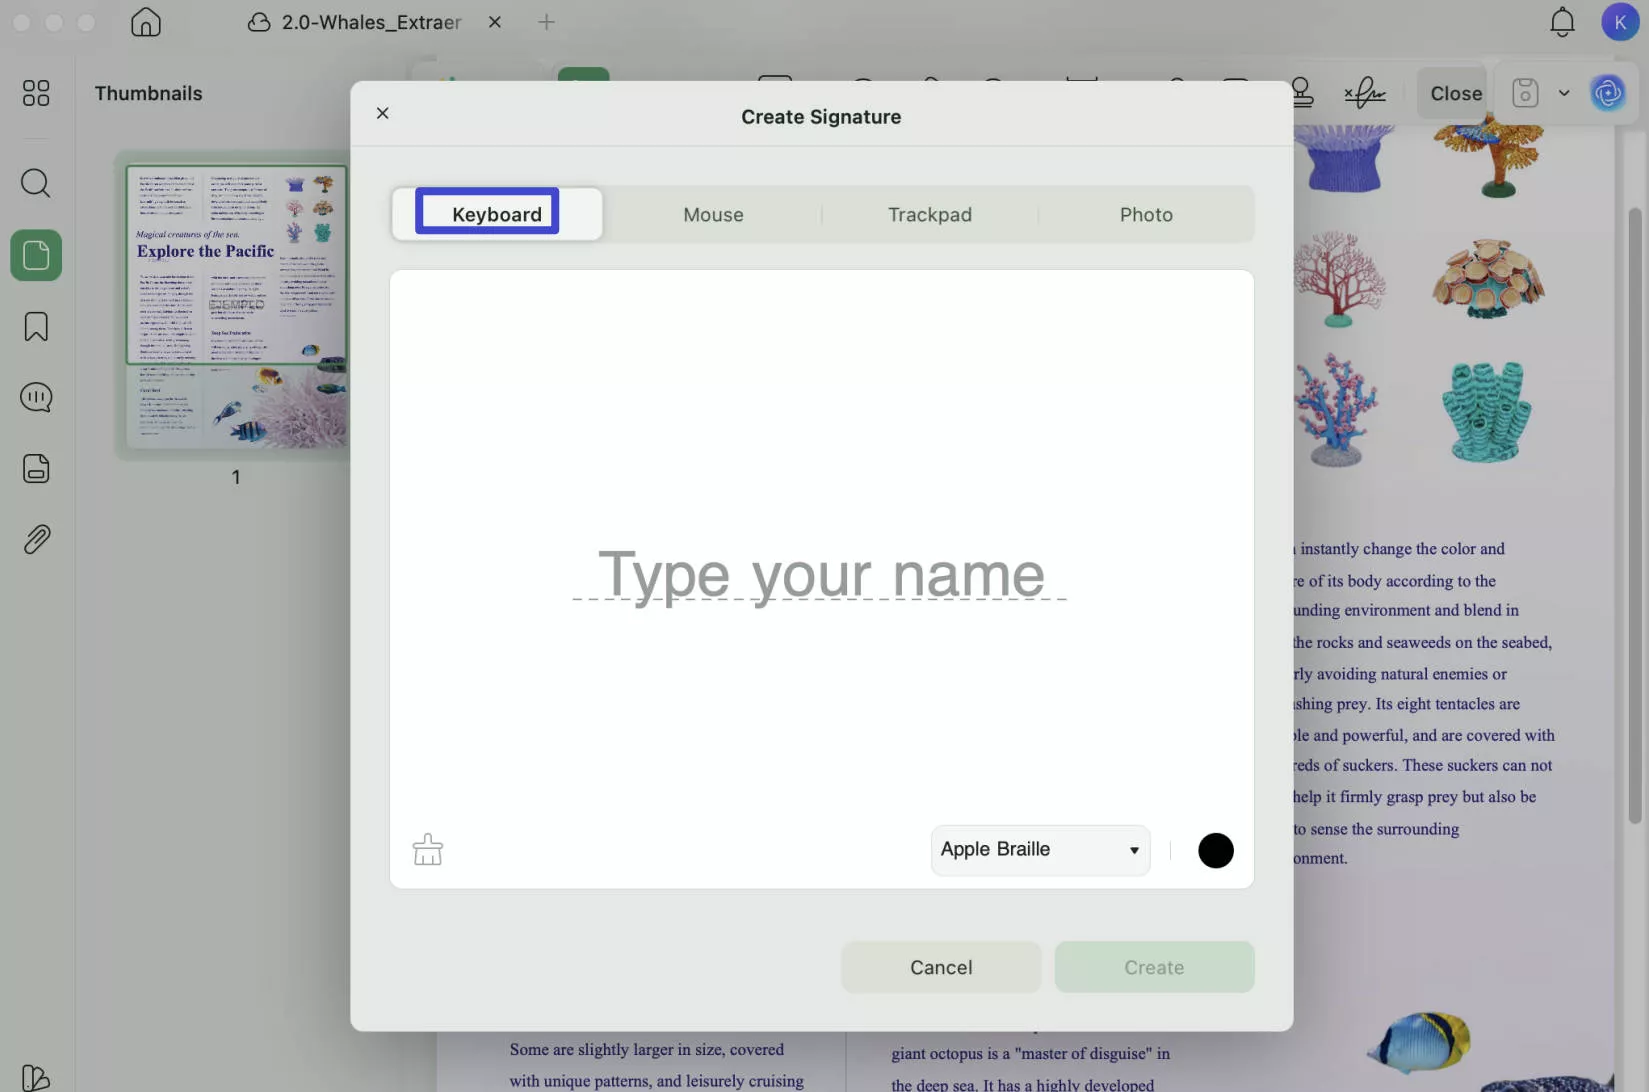The width and height of the screenshot is (1649, 1092).
Task: Open the home screen icon
Action: (146, 22)
